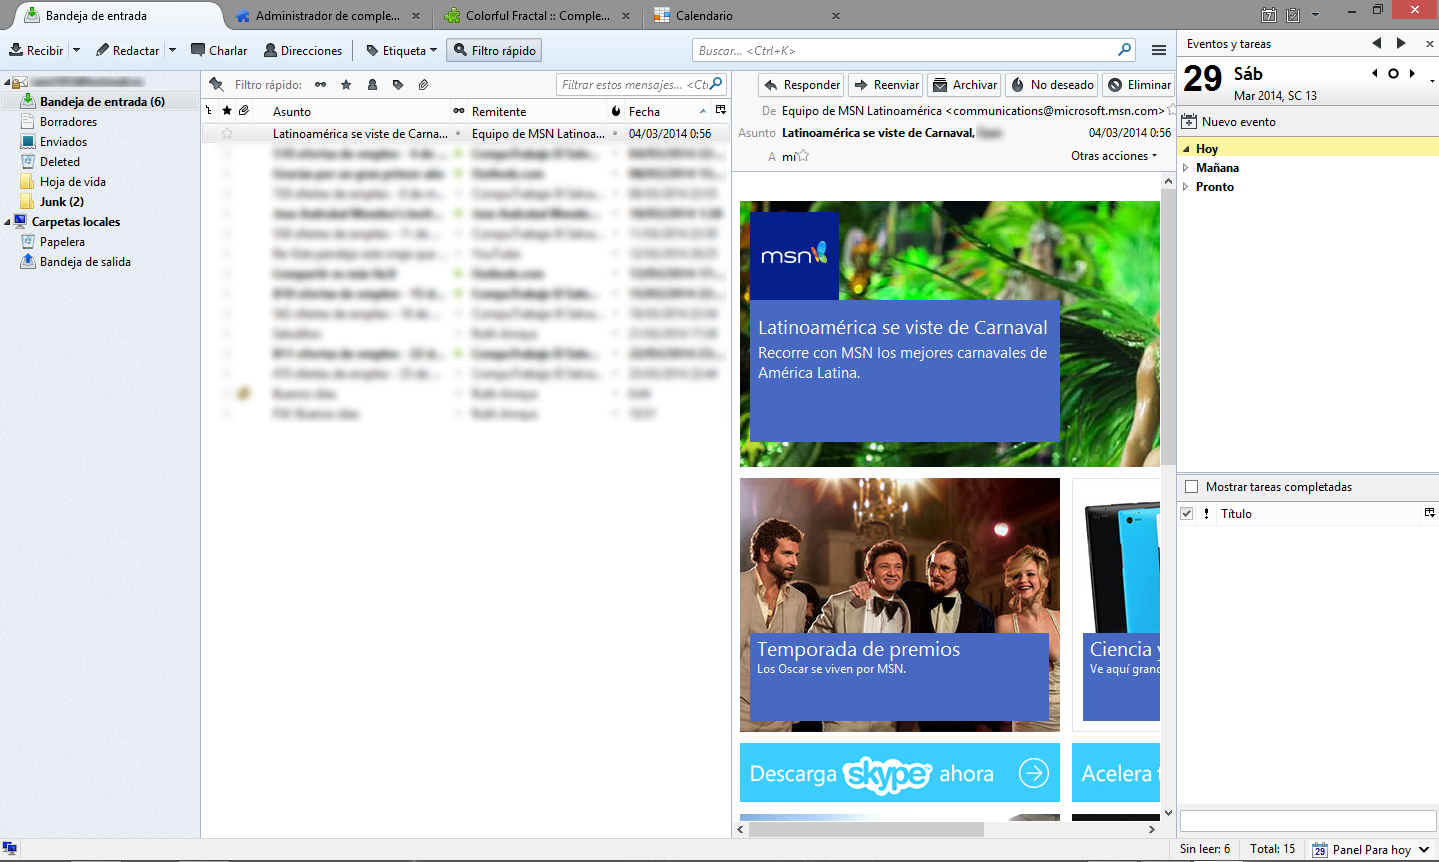The image size is (1439, 862).
Task: Toggle the attachment paperclip filter
Action: coord(424,85)
